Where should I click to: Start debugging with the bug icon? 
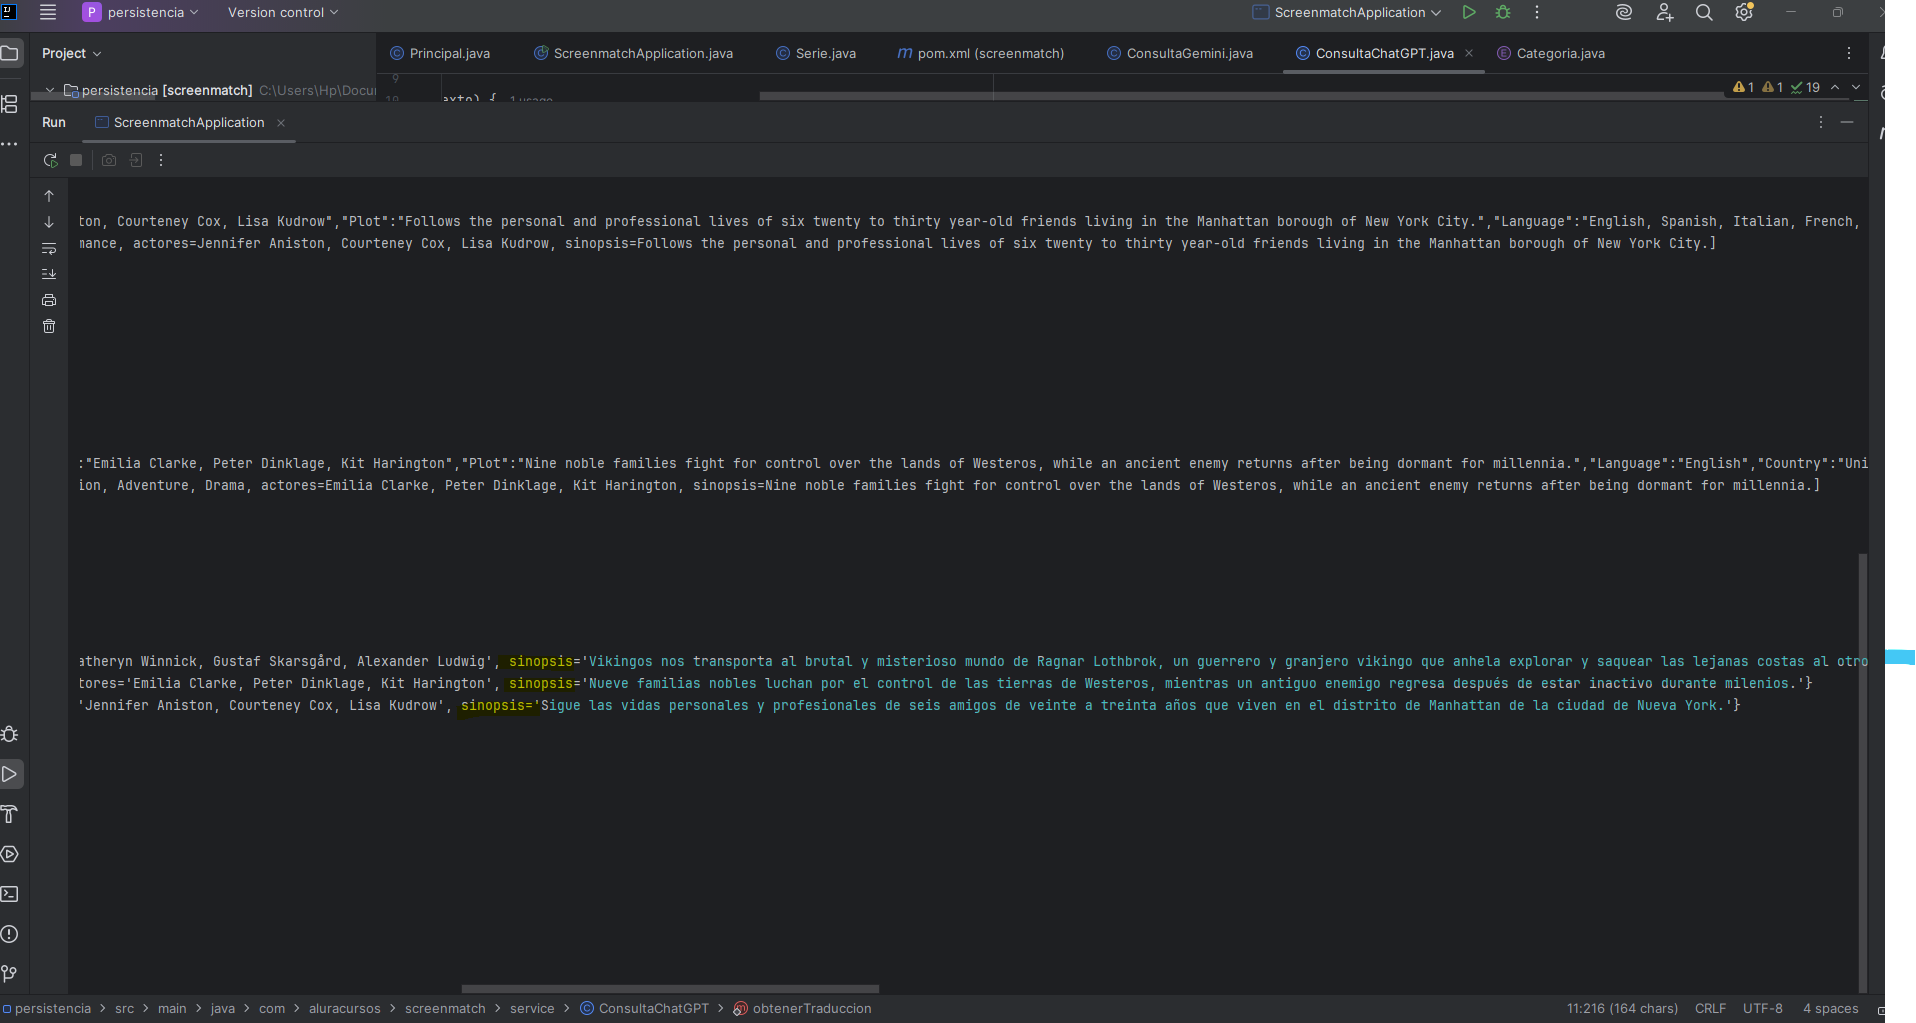pos(1502,13)
